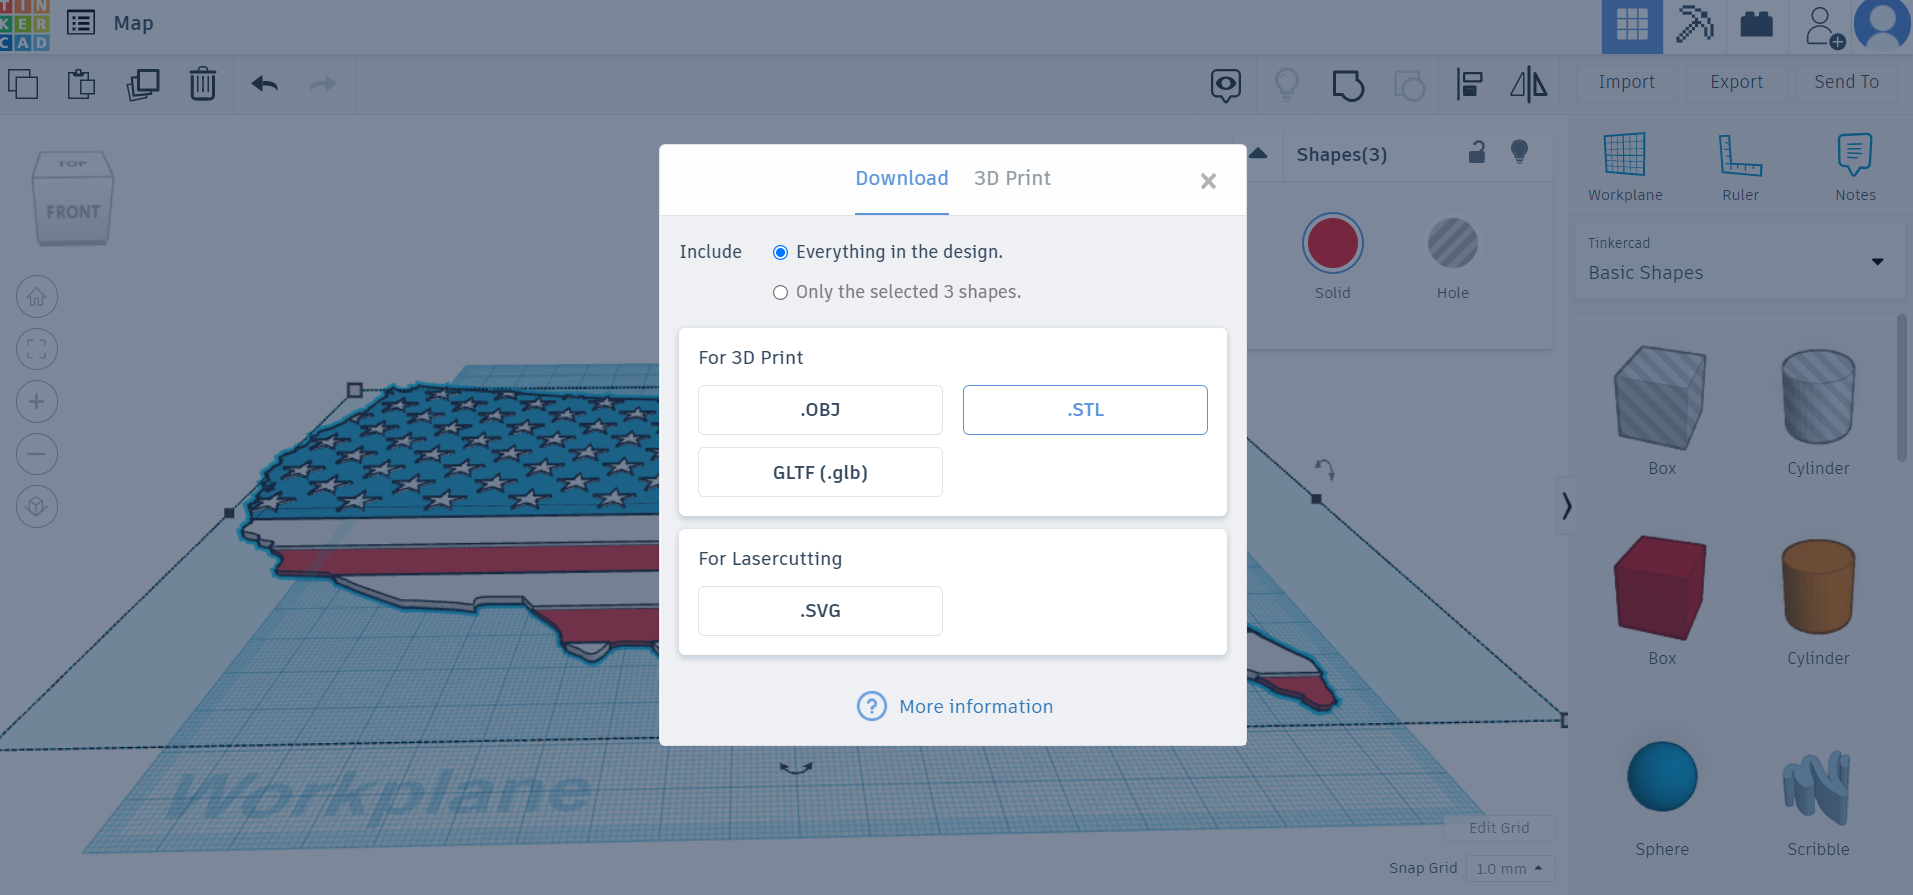Image resolution: width=1913 pixels, height=895 pixels.
Task: Open the Send To menu
Action: pyautogui.click(x=1846, y=83)
